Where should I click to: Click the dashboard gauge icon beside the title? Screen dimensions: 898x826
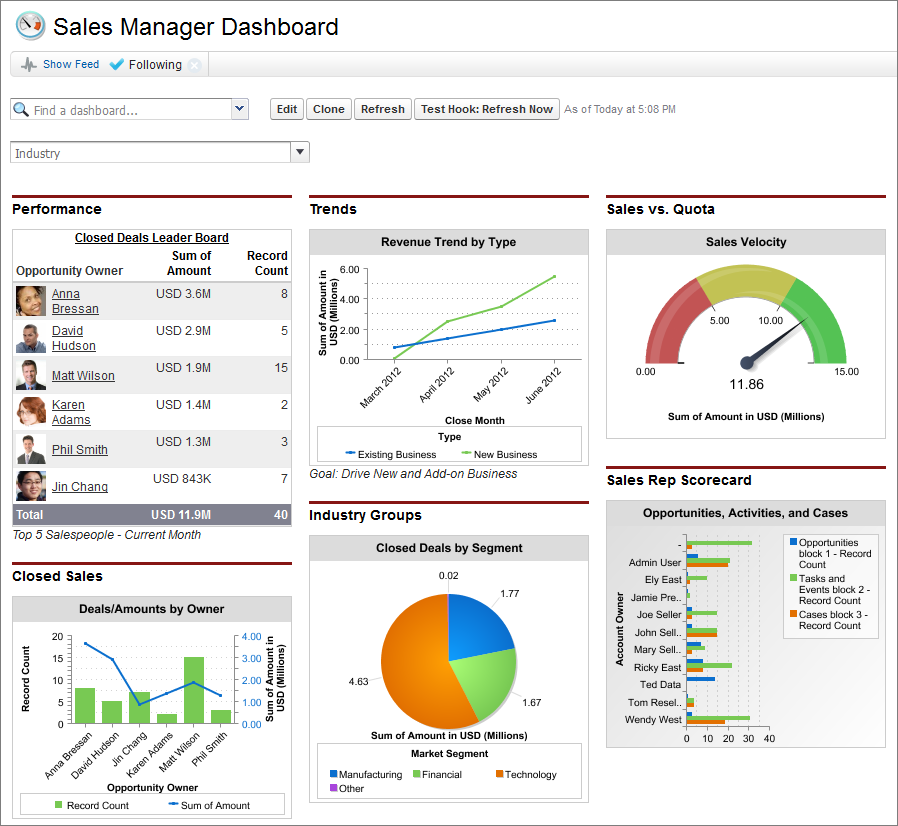[x=30, y=26]
